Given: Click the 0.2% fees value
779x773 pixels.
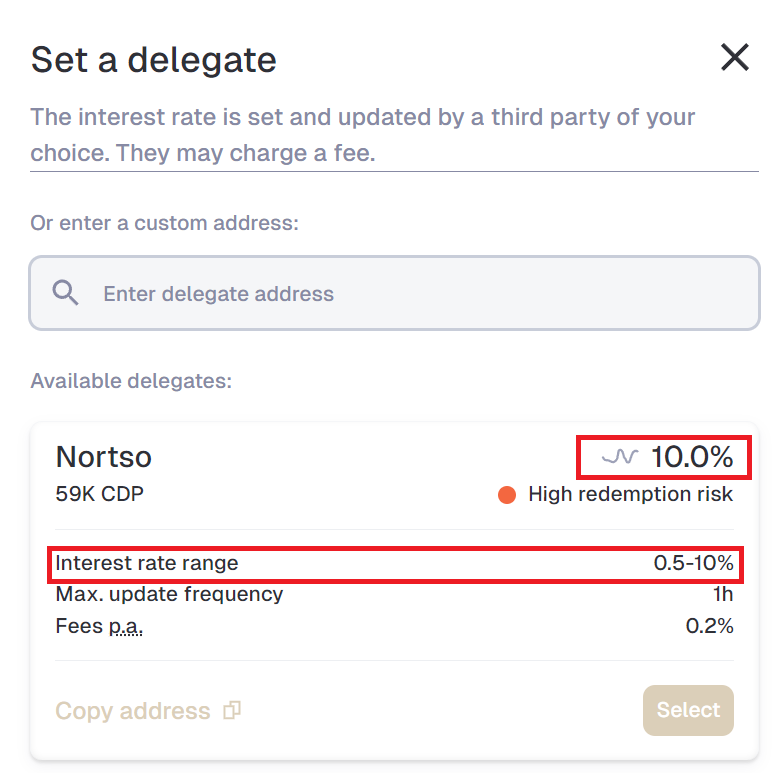Looking at the screenshot, I should [x=709, y=626].
